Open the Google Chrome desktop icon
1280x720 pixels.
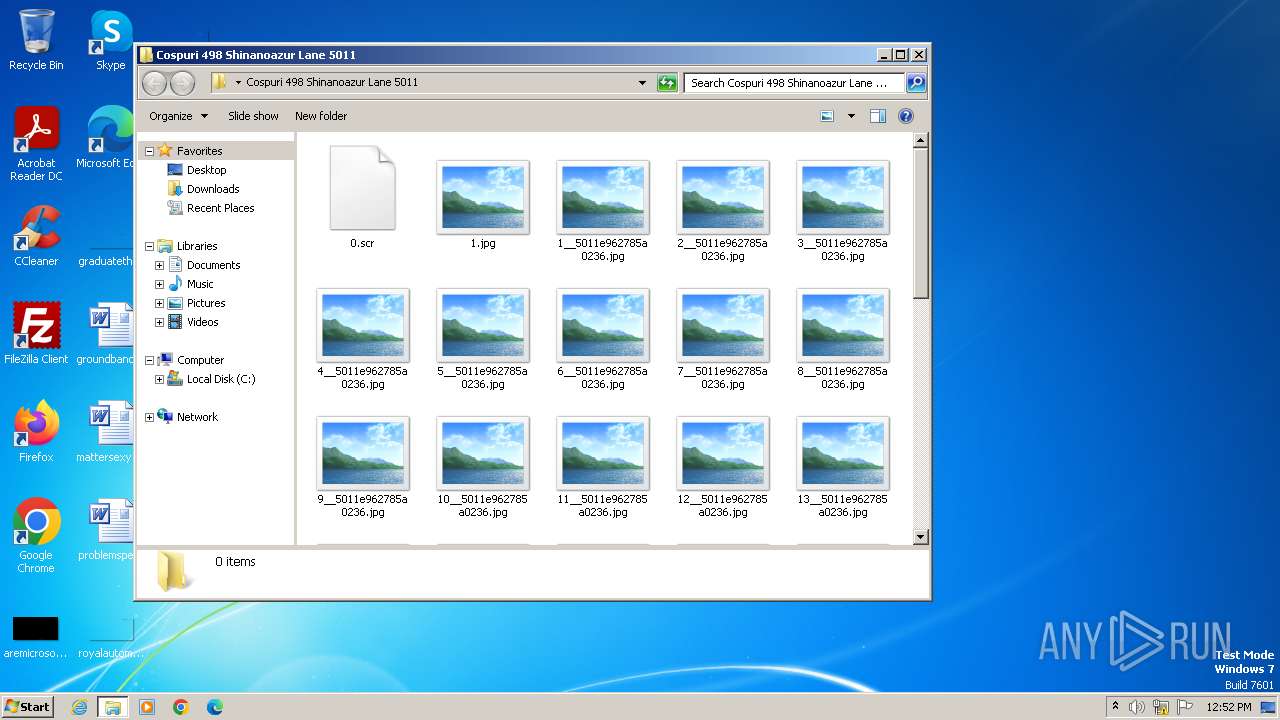tap(36, 536)
